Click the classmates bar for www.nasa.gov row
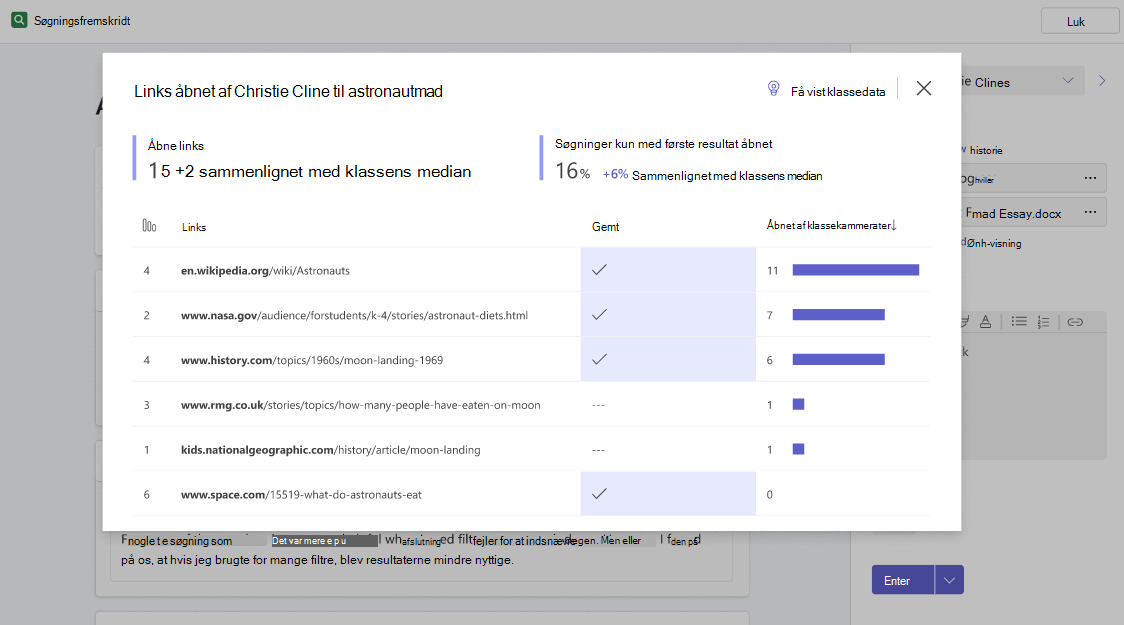The image size is (1124, 625). (839, 315)
